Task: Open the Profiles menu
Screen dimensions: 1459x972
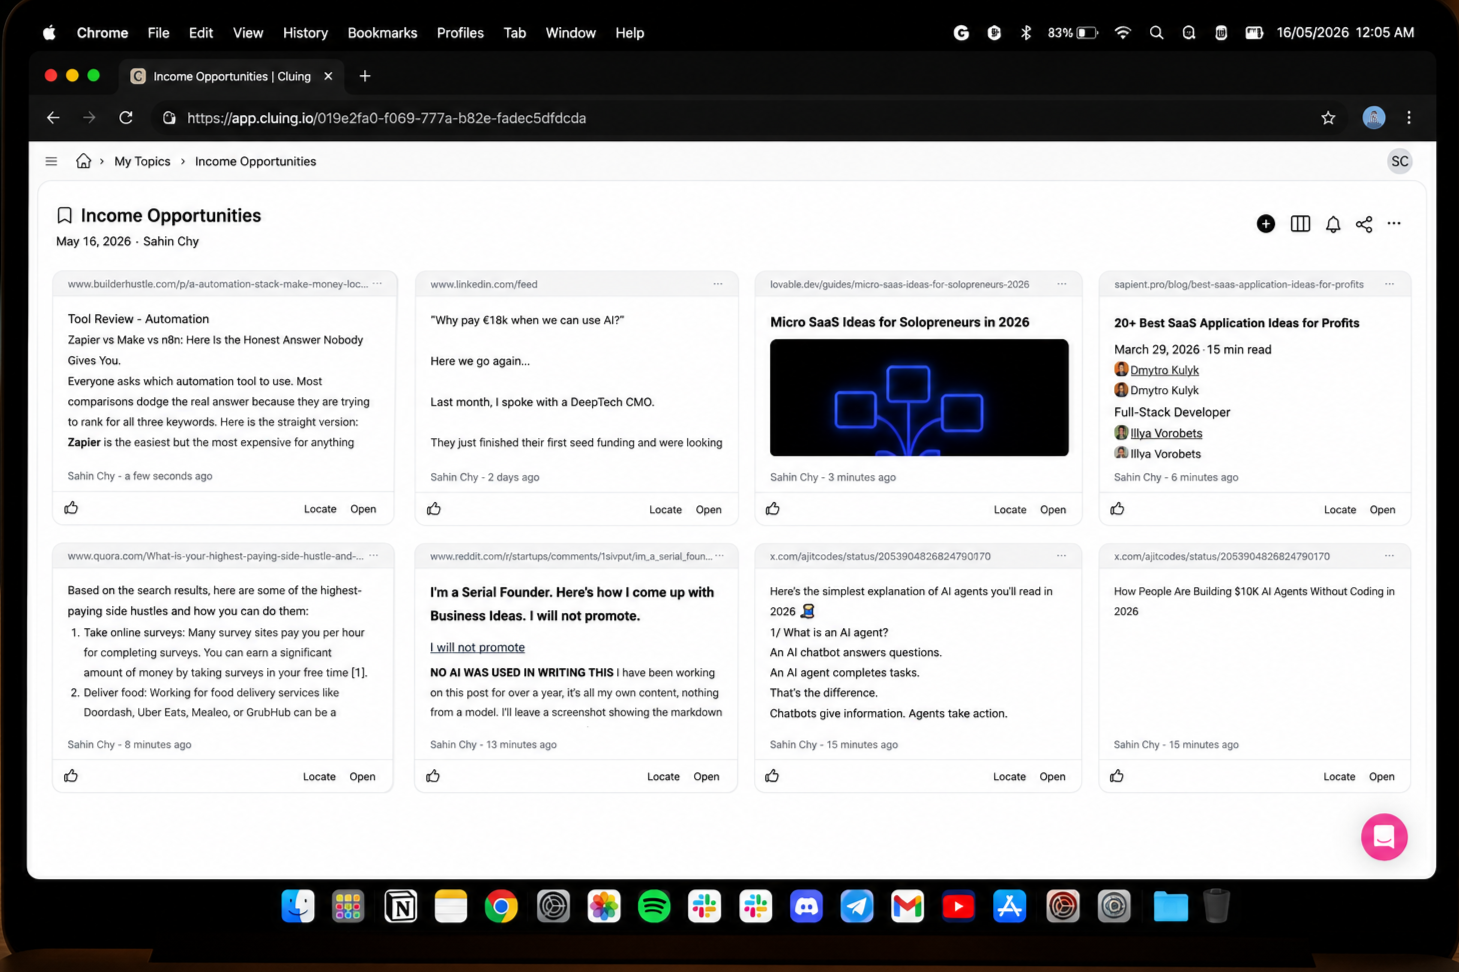Action: [460, 33]
